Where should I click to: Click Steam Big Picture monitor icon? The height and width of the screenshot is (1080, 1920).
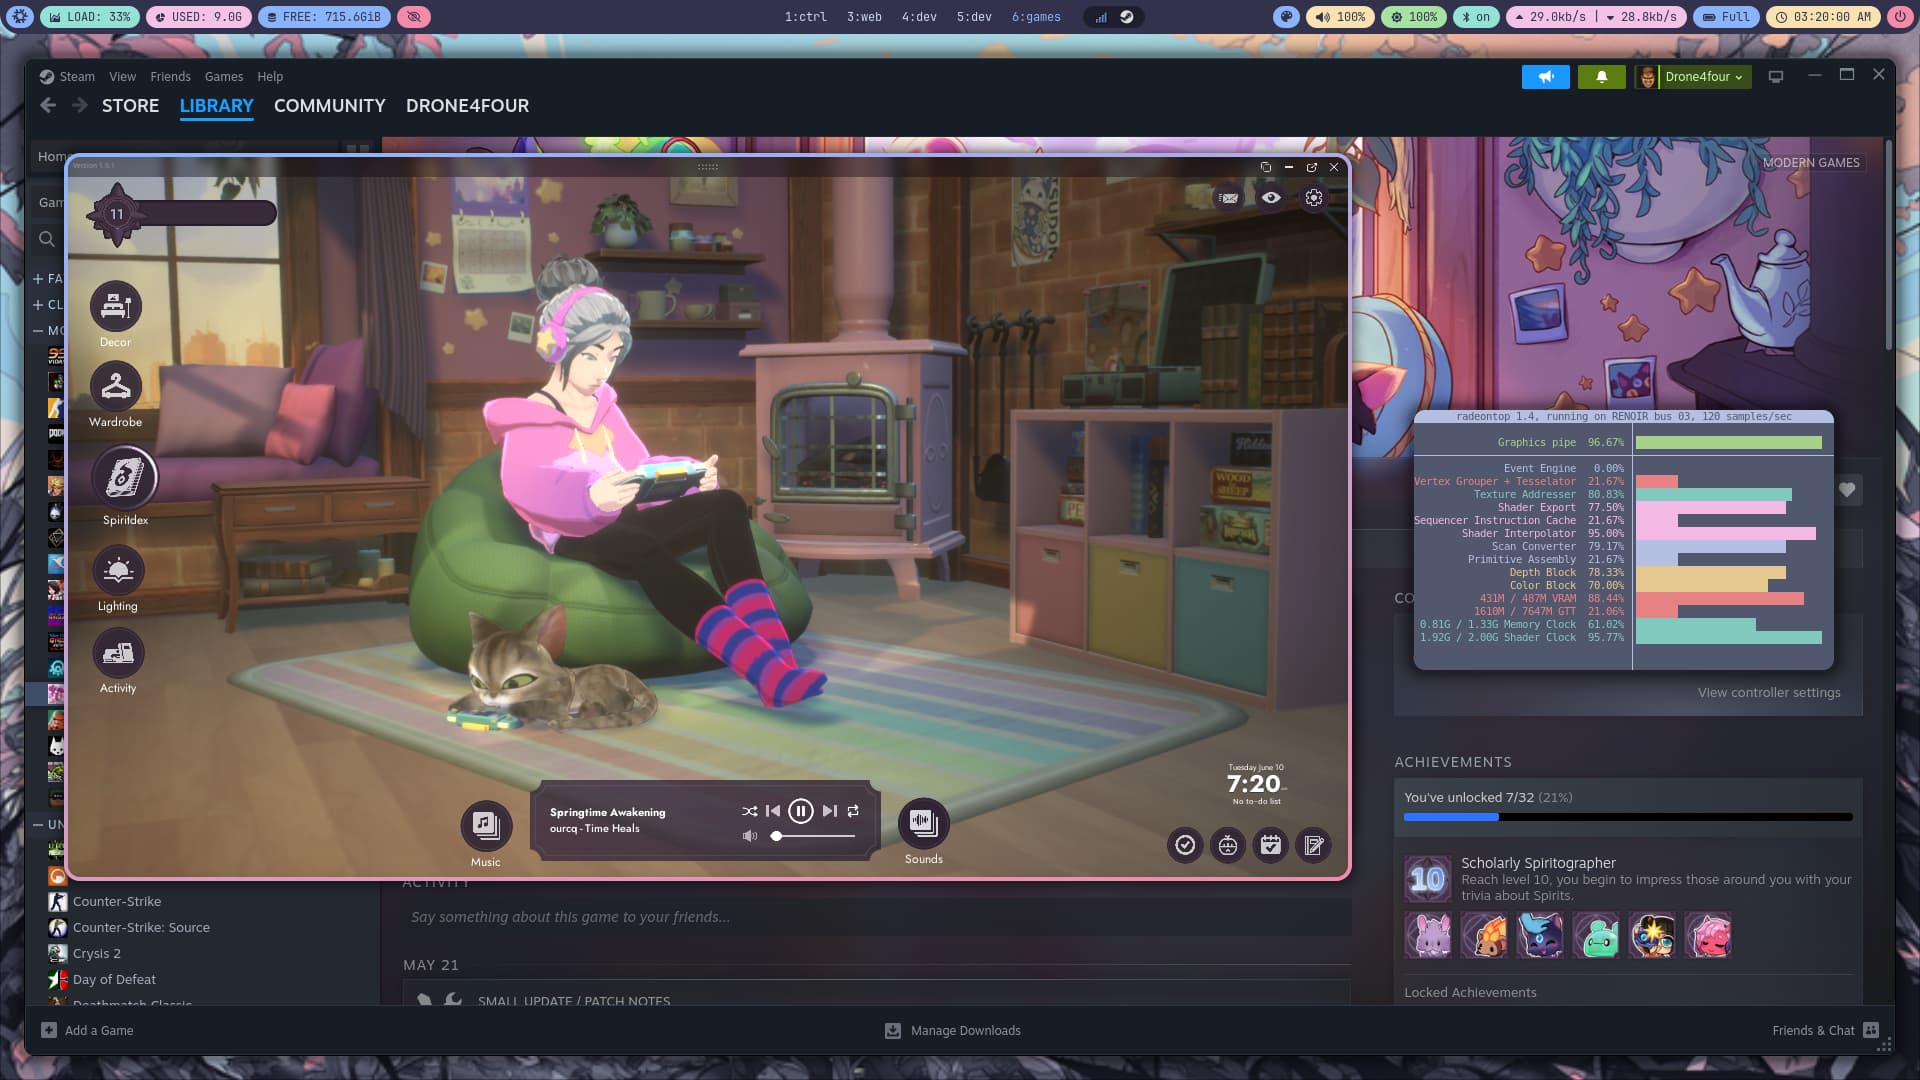(1776, 76)
